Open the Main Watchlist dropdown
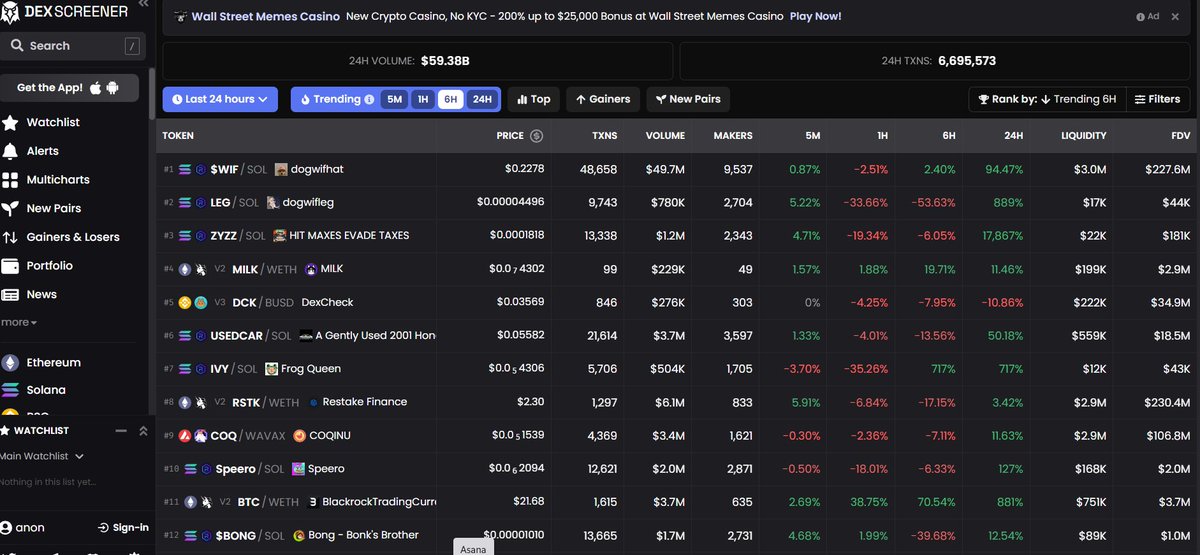 coord(41,456)
